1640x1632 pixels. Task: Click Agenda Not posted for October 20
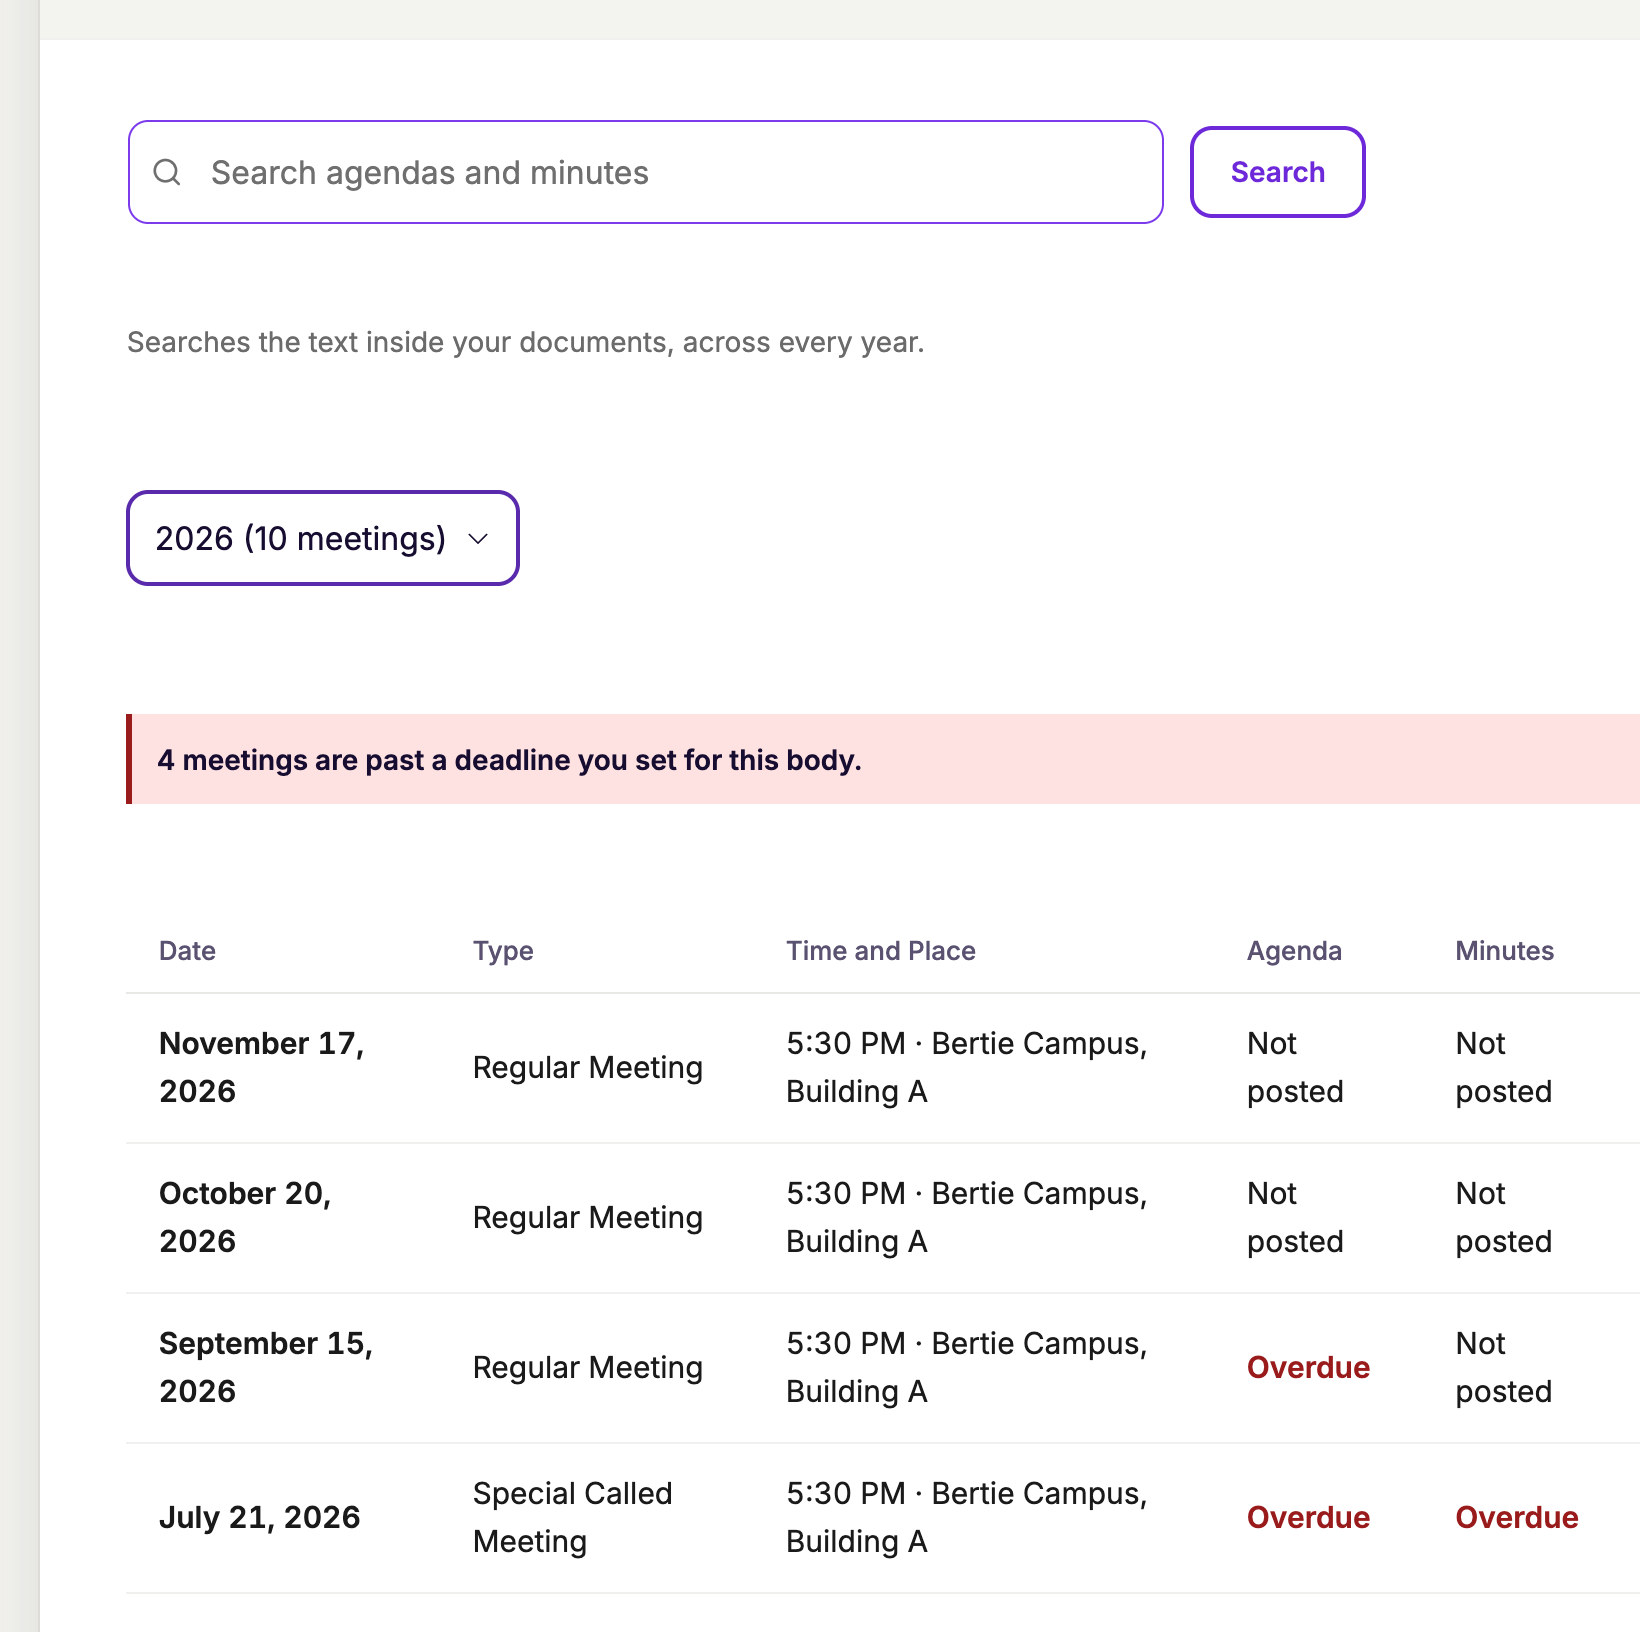tap(1295, 1217)
